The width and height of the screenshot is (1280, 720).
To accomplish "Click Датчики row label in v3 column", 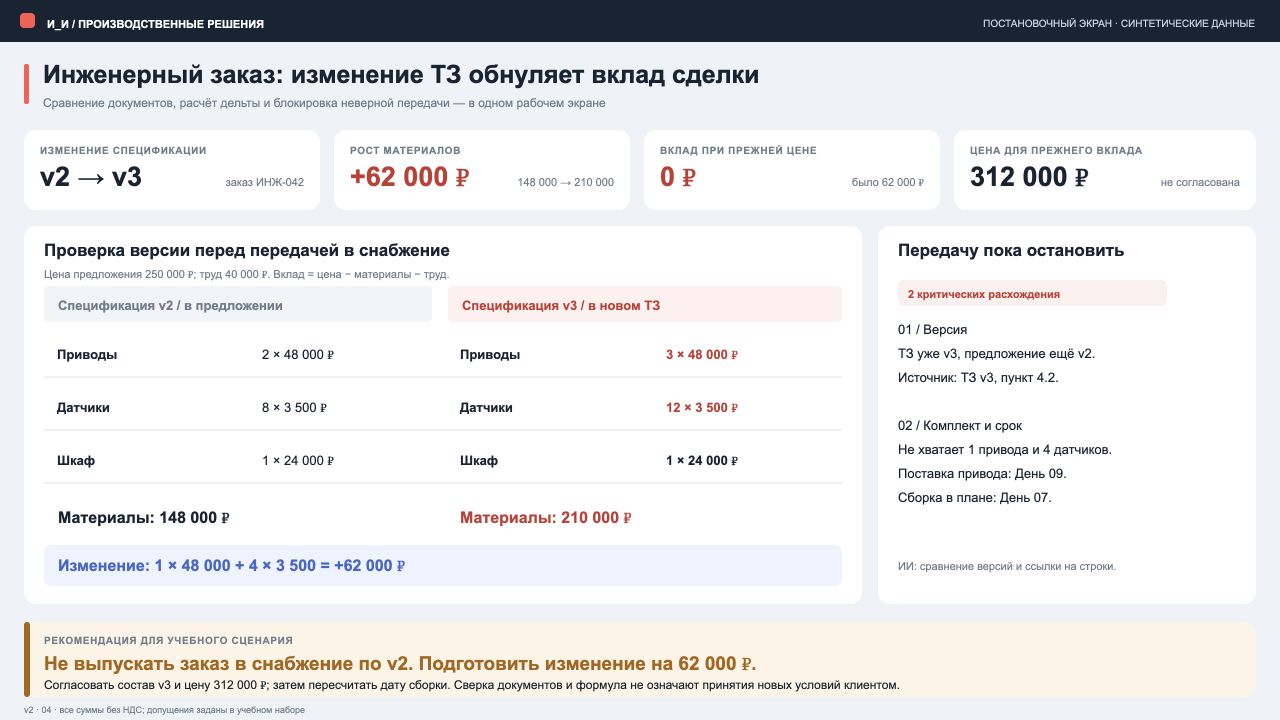I will point(487,408).
